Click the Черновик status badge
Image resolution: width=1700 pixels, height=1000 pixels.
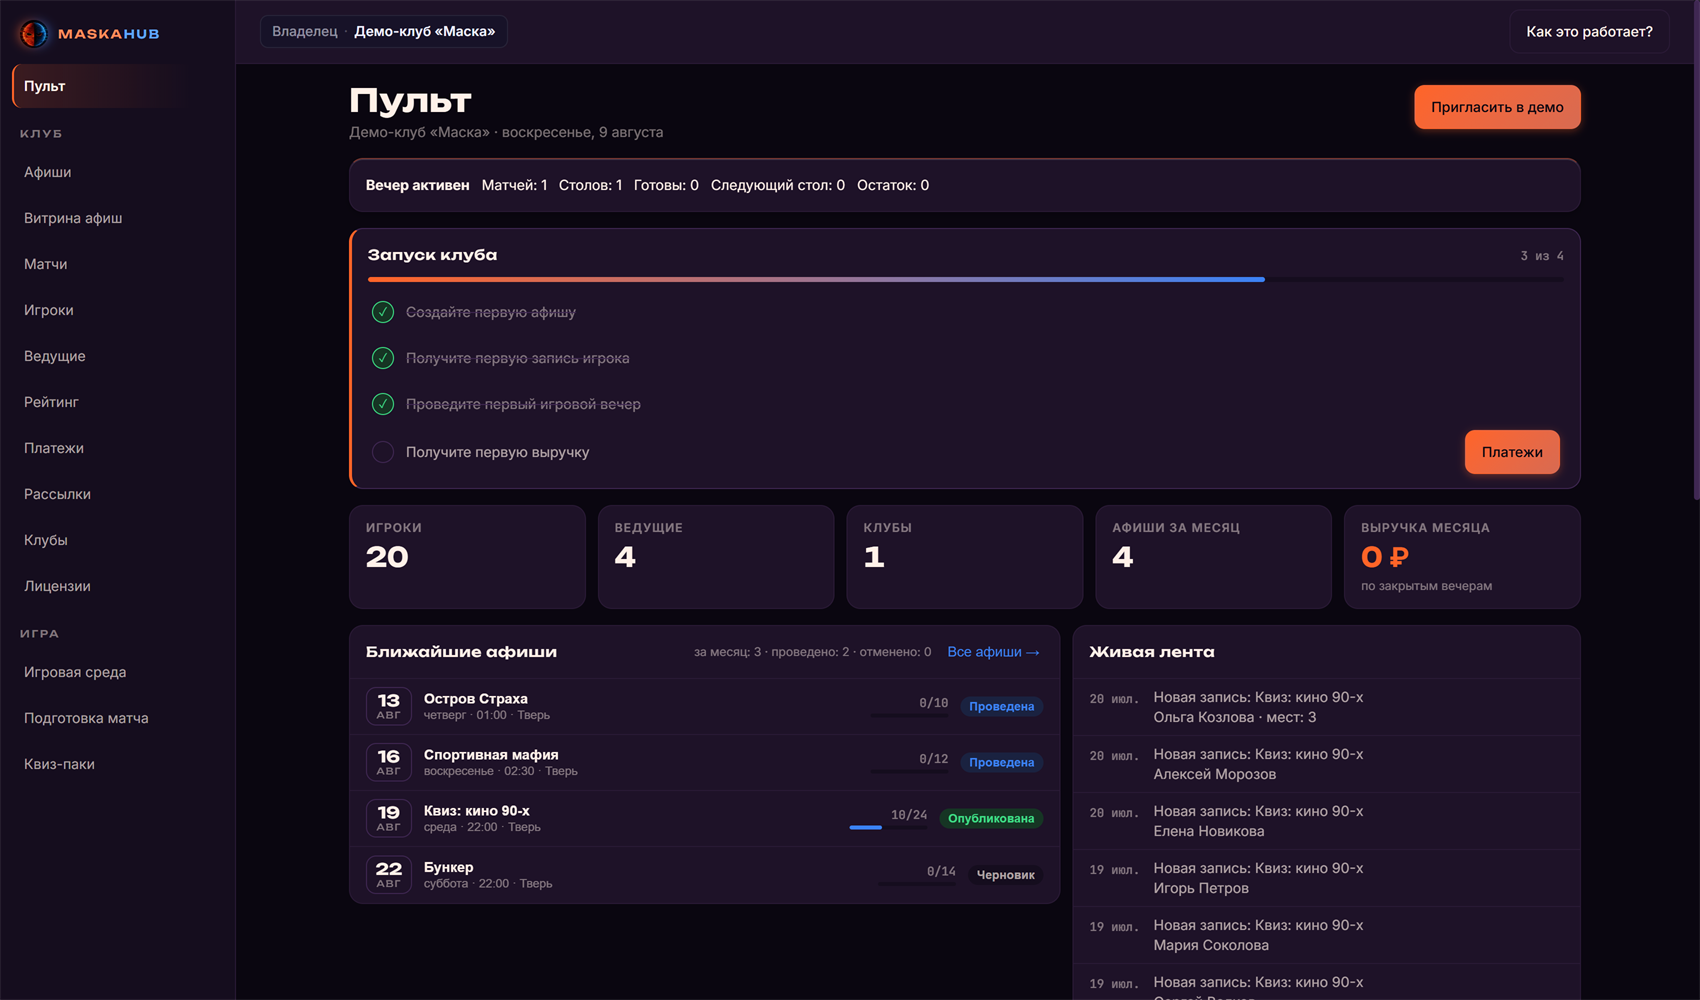click(x=1005, y=875)
